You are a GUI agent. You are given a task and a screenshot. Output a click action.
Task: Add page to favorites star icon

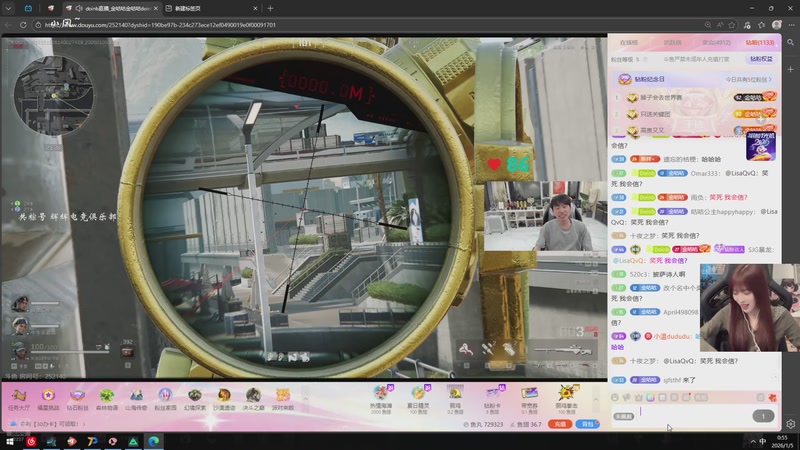pyautogui.click(x=732, y=24)
